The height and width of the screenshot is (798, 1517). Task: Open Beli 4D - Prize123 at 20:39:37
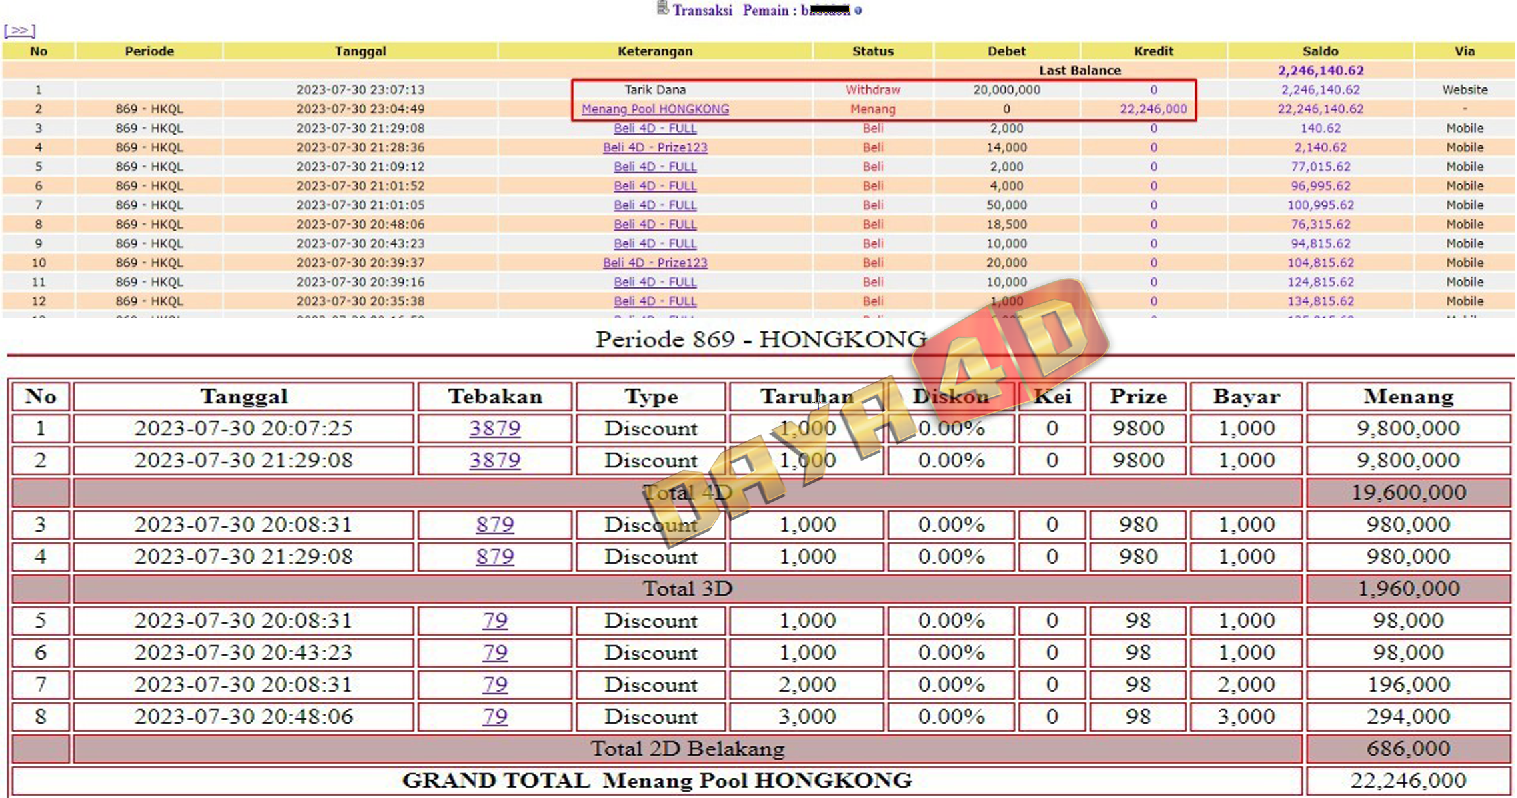coord(655,263)
